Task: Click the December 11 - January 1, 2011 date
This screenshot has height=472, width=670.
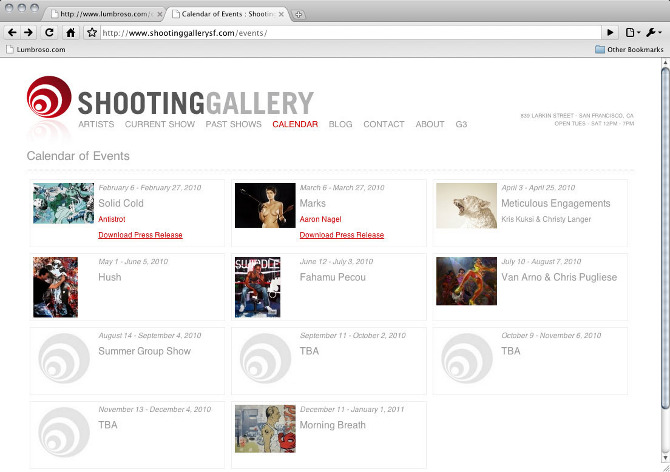Action: point(352,409)
